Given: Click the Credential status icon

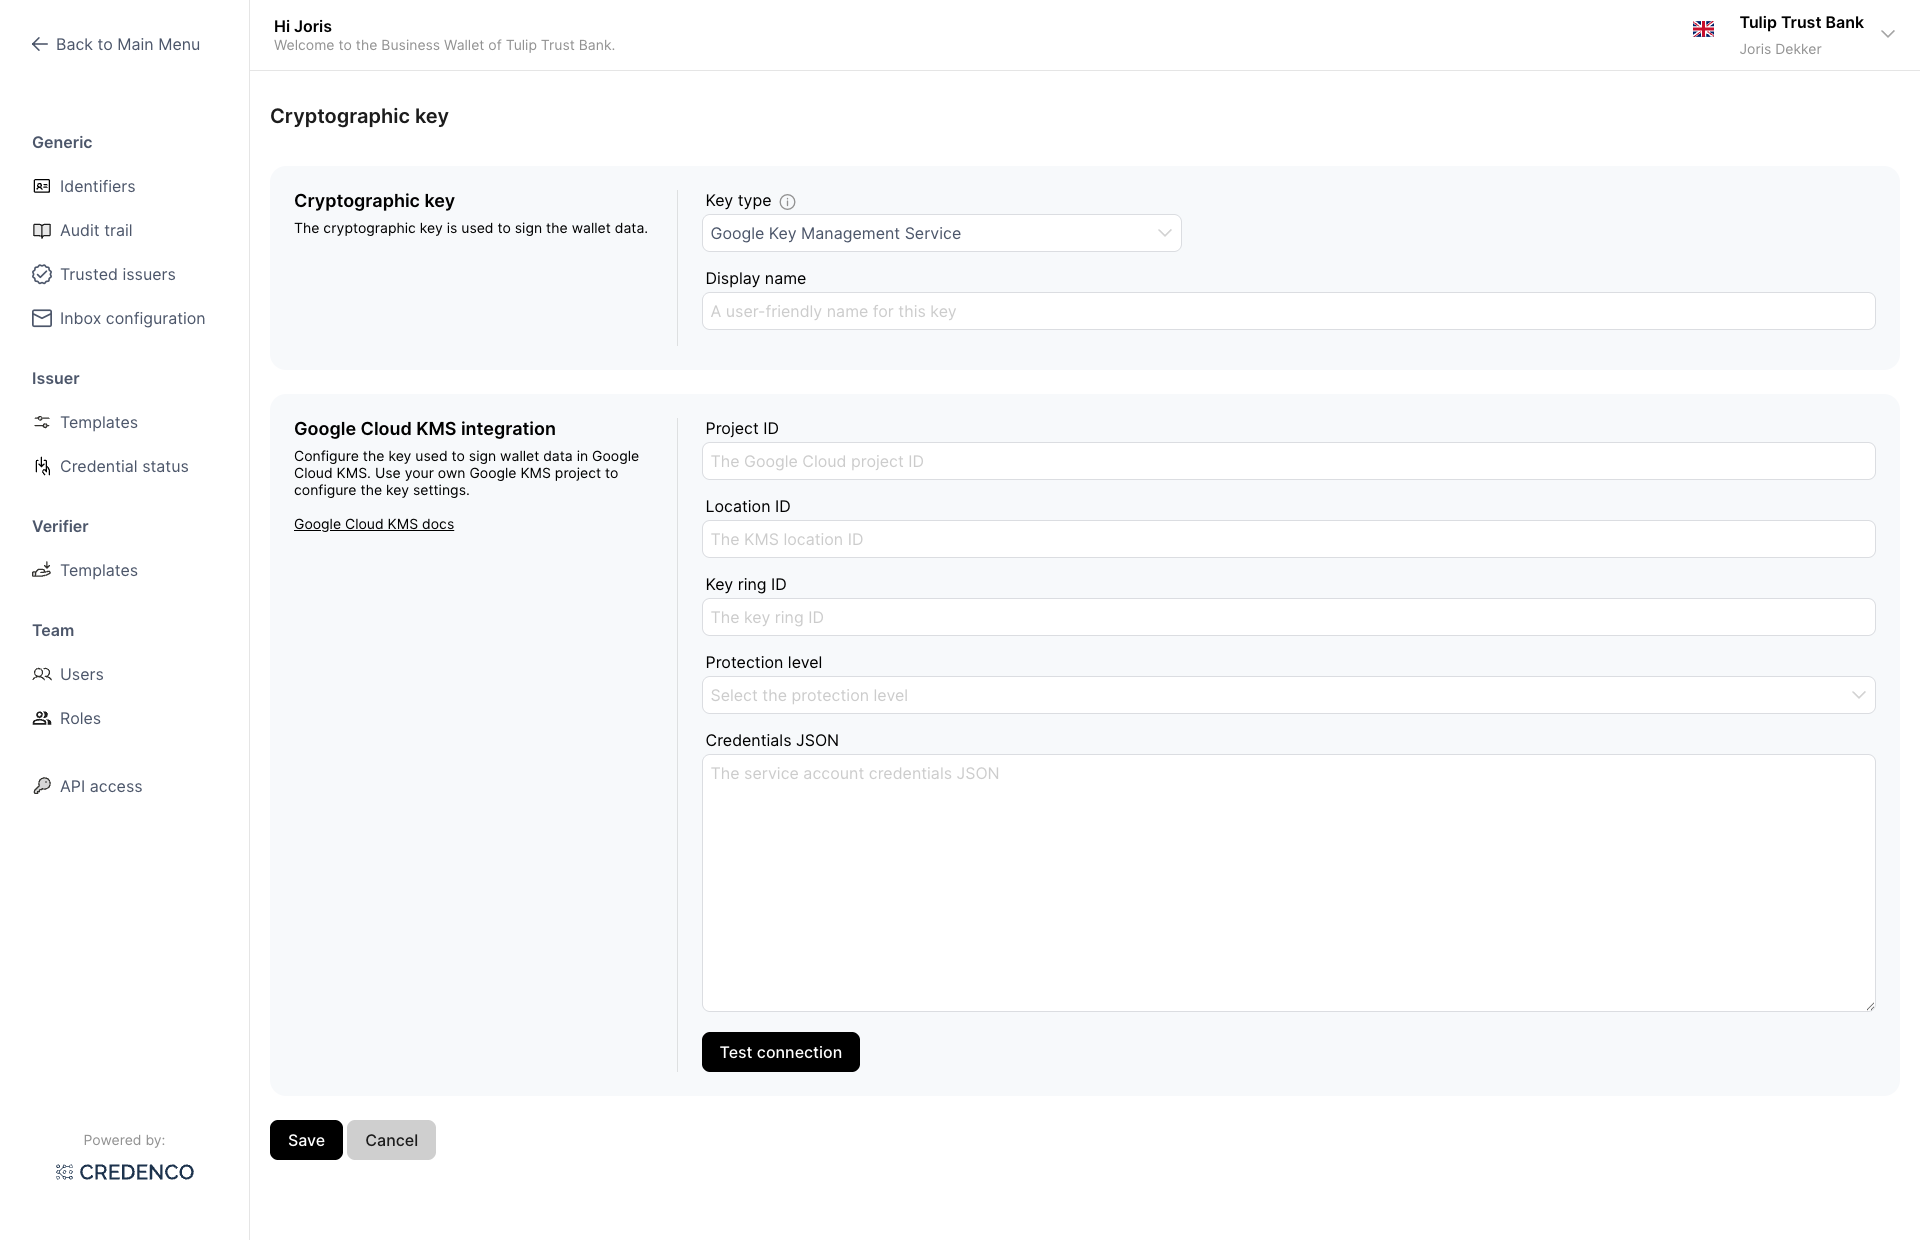Looking at the screenshot, I should (42, 466).
